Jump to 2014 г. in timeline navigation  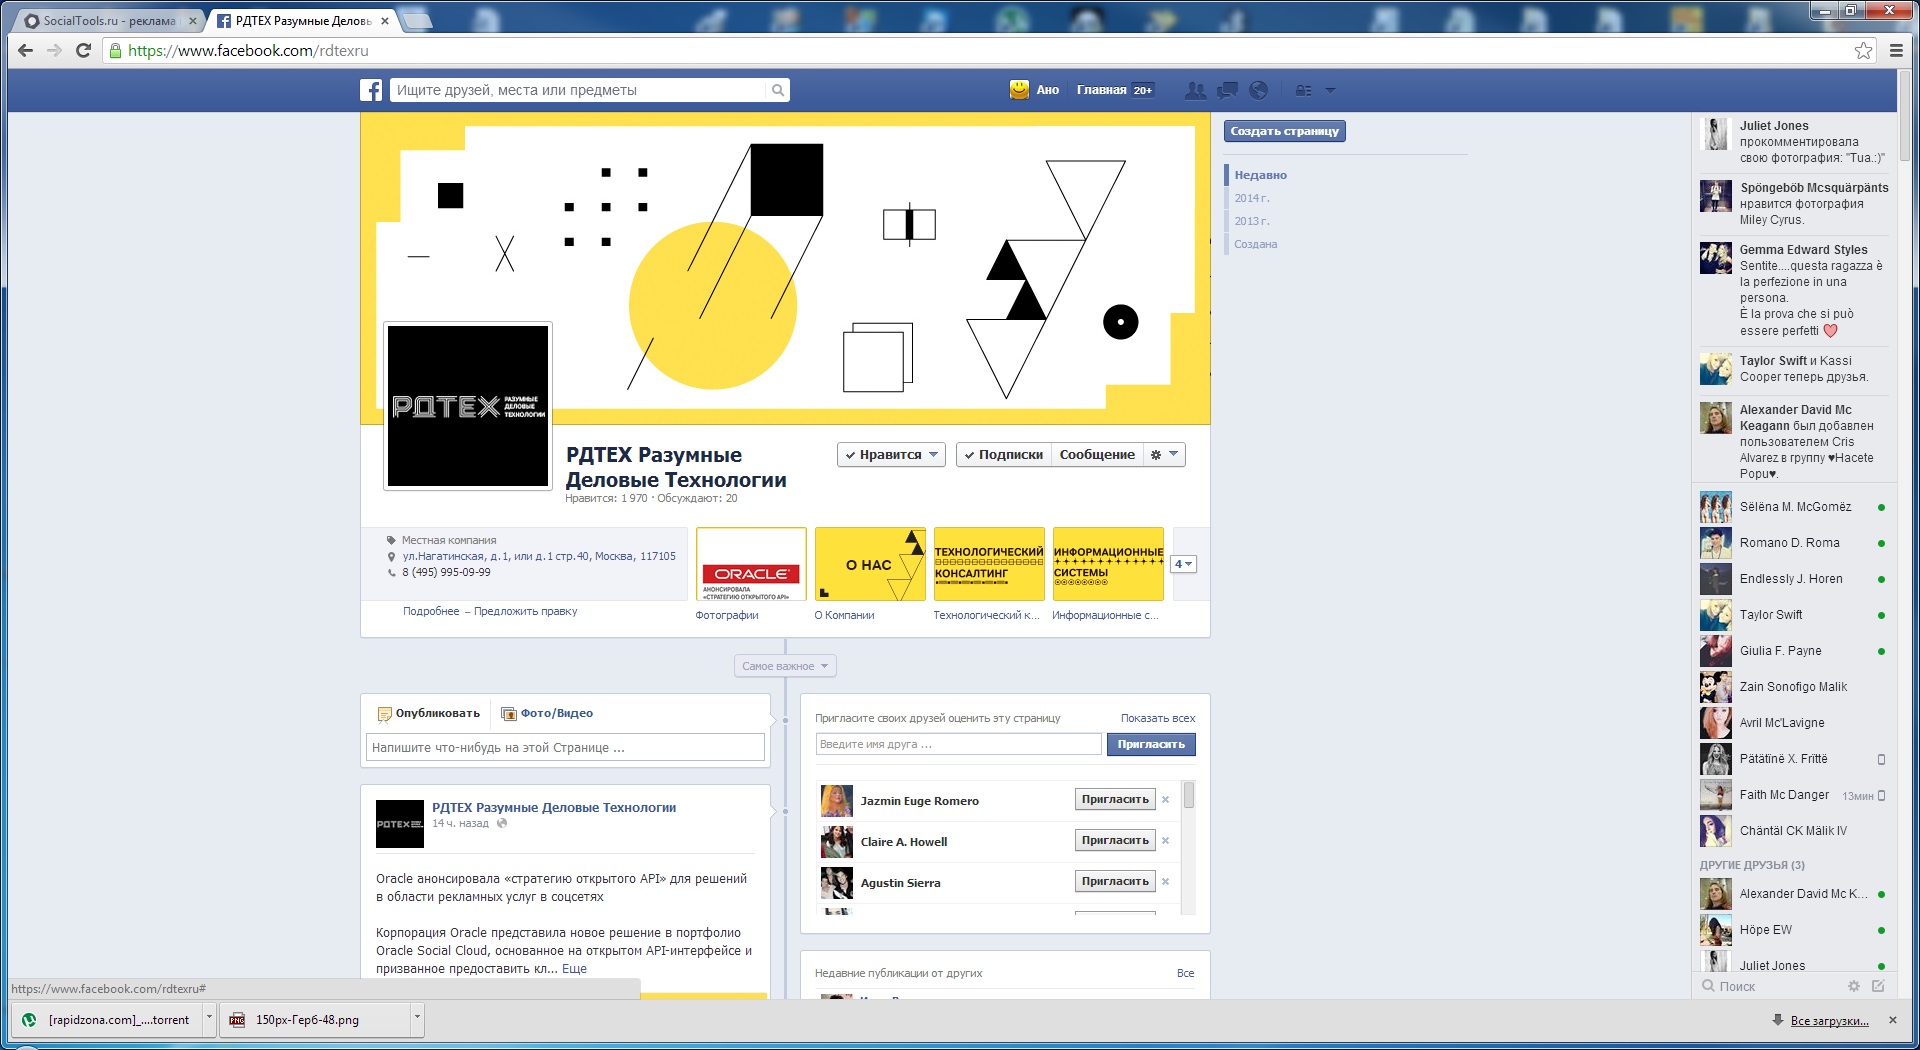point(1252,198)
